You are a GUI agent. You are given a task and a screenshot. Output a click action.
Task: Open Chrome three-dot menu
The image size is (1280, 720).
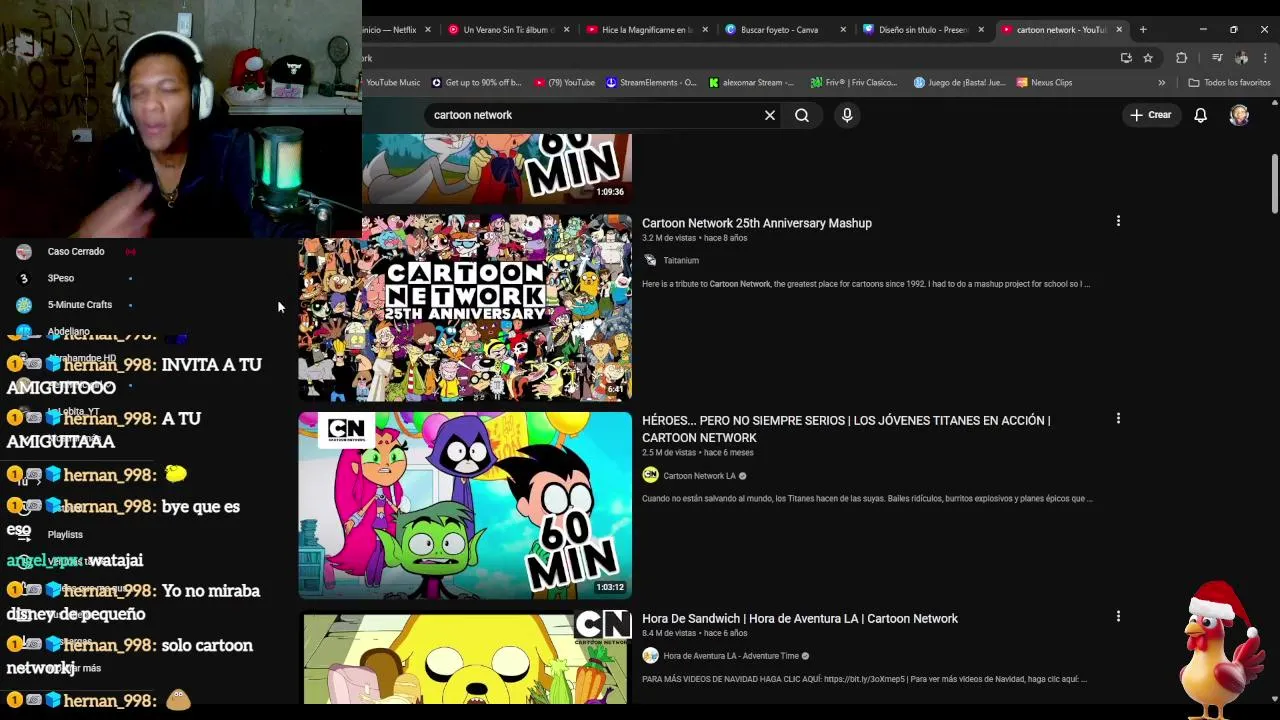click(x=1265, y=58)
